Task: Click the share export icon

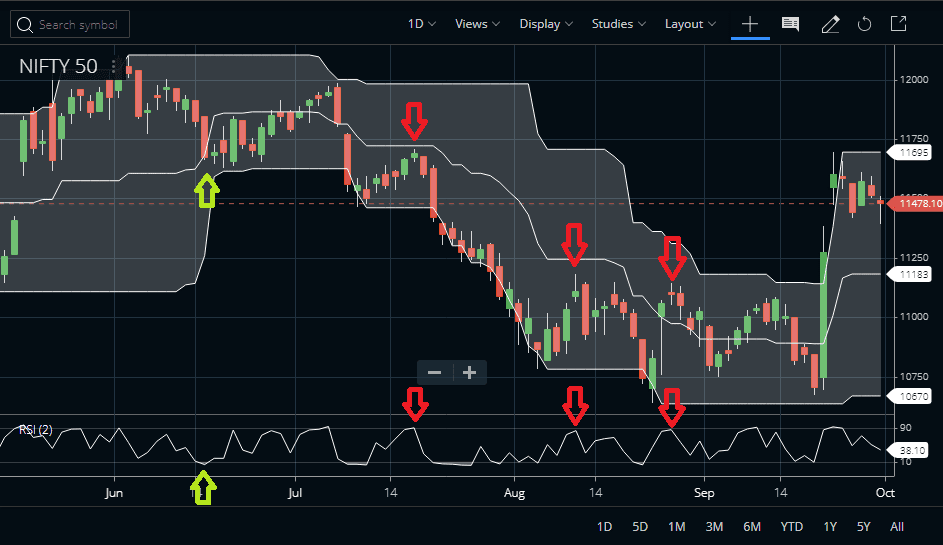Action: tap(898, 24)
